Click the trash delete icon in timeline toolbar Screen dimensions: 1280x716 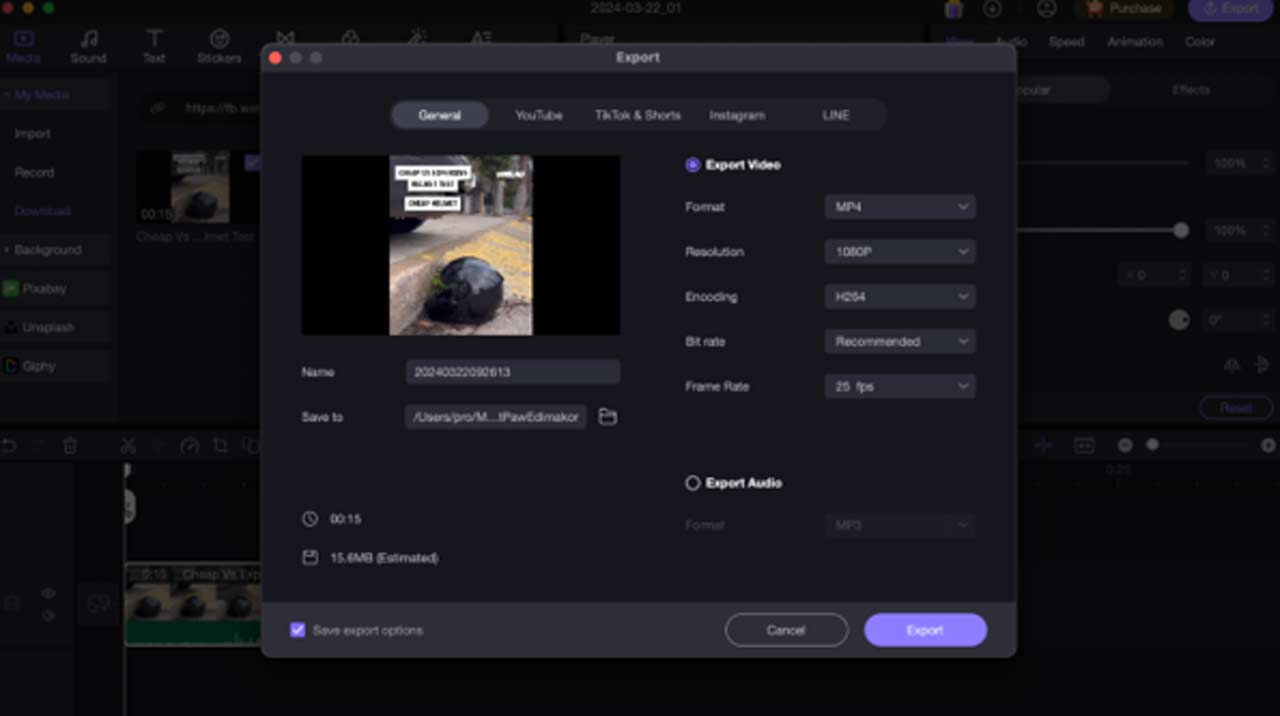click(x=70, y=446)
